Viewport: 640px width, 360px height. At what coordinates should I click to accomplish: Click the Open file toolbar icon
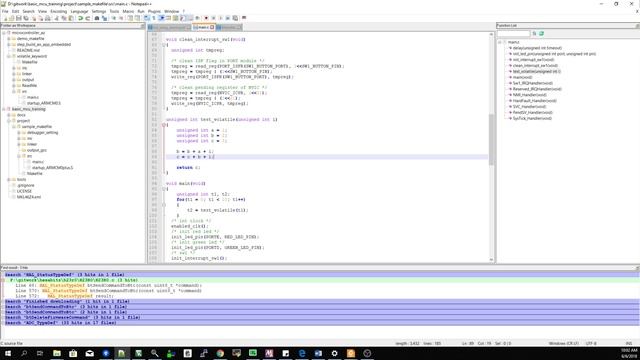[12, 18]
